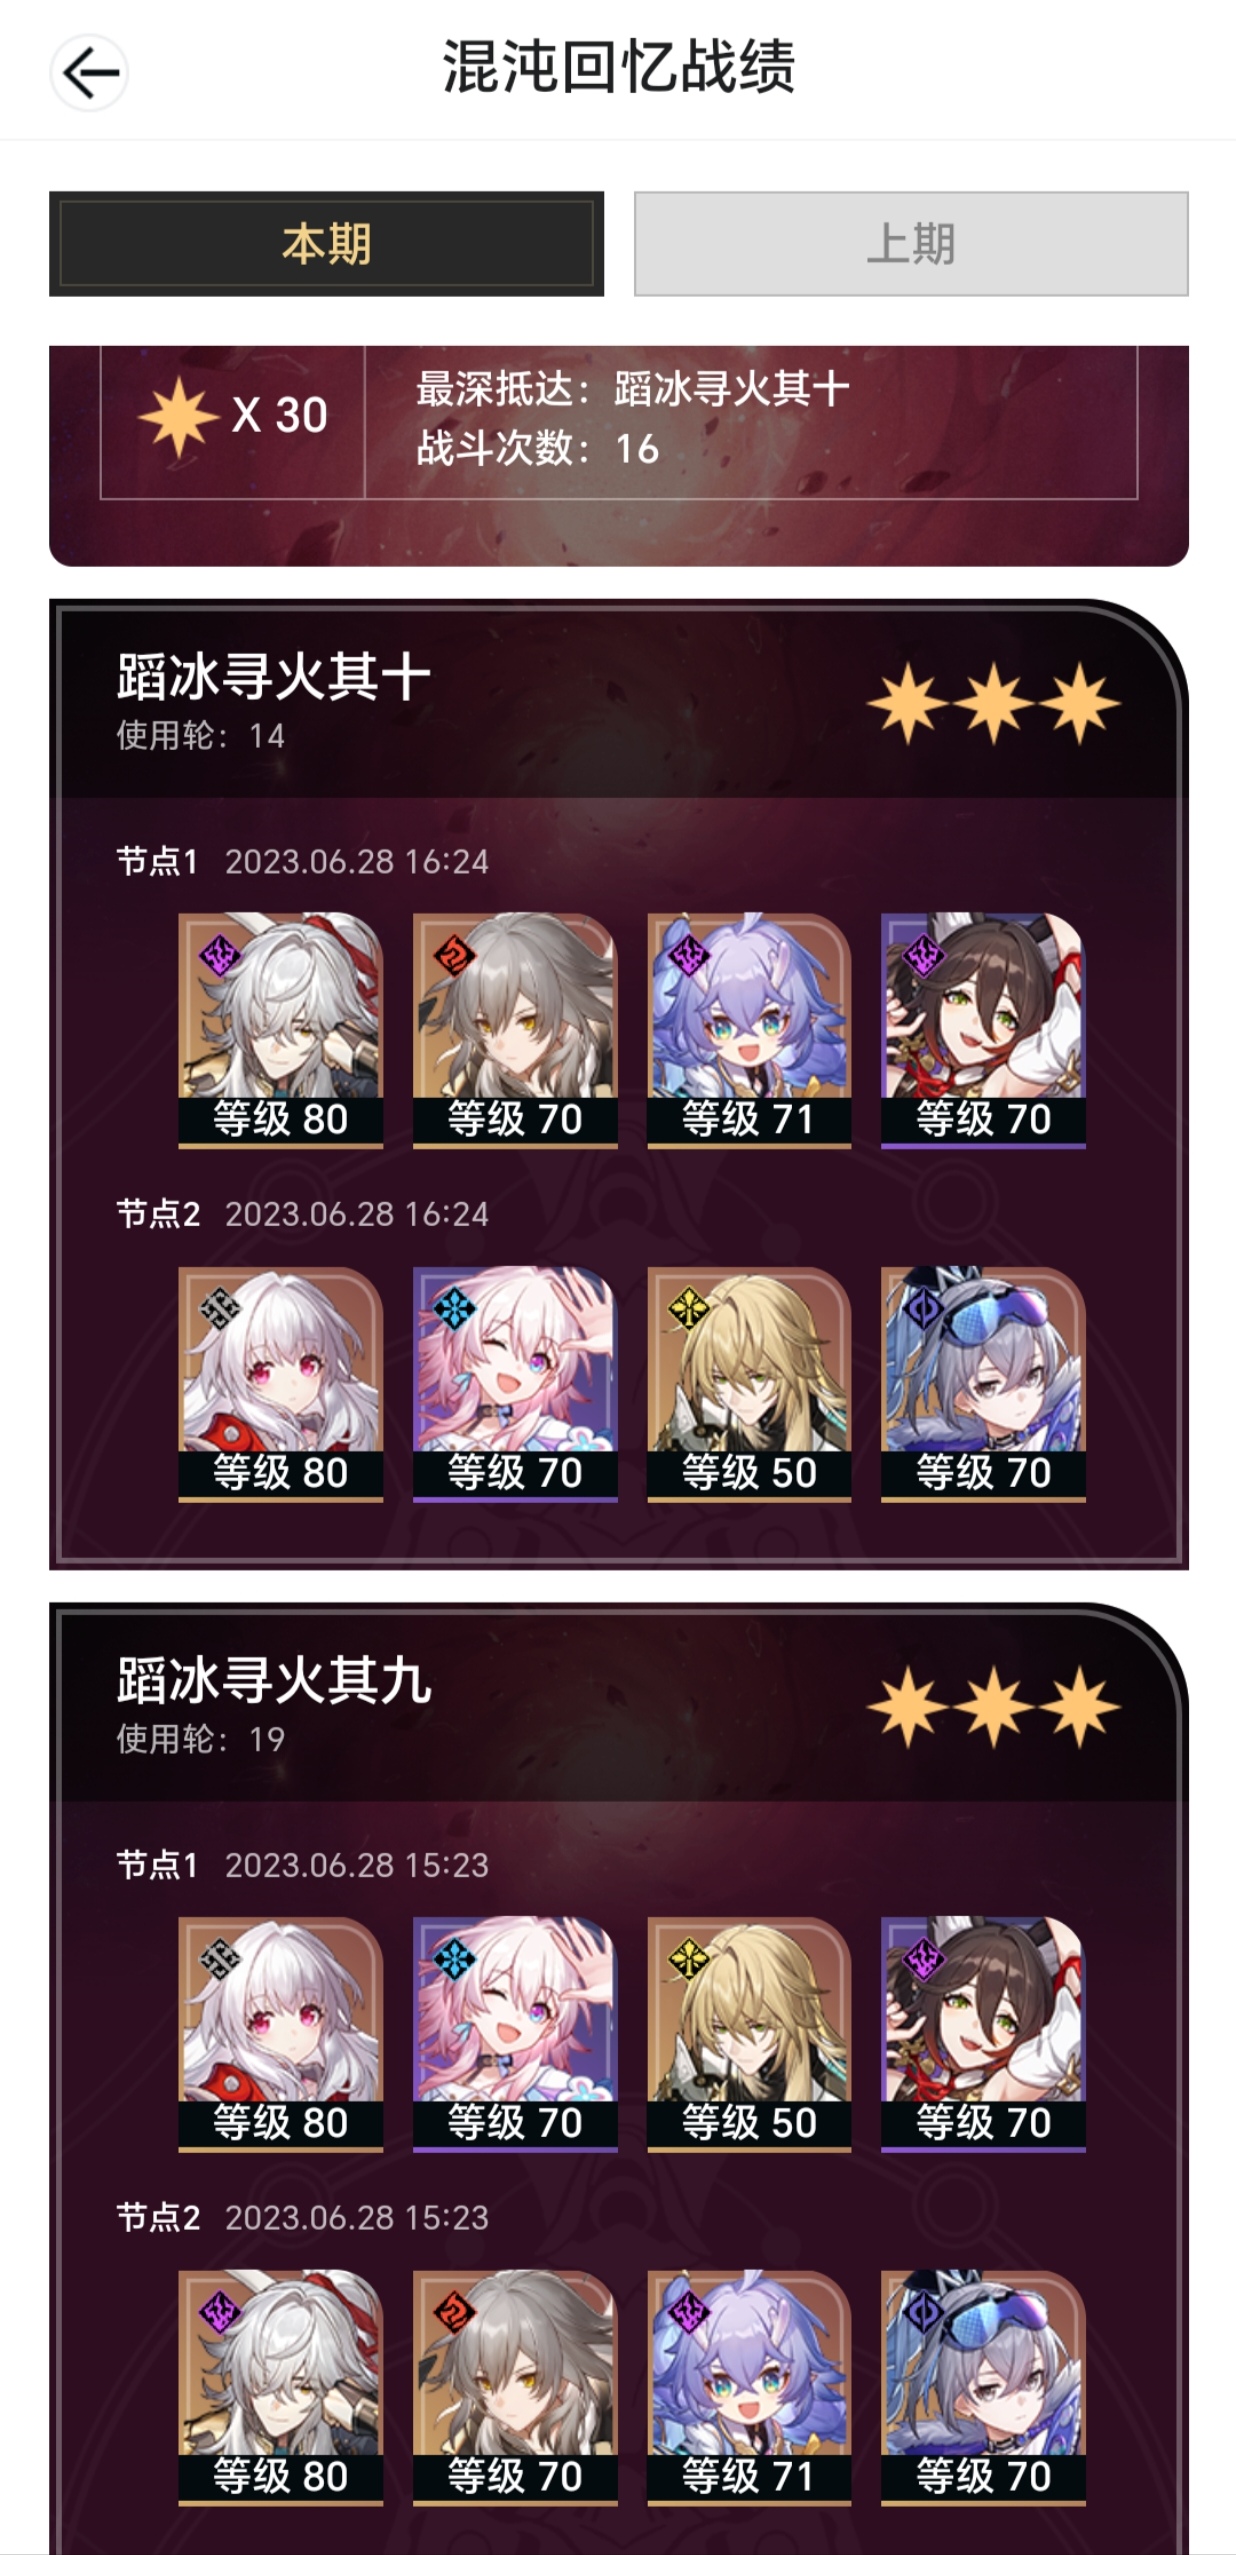Select red-eyed level 80 character in 其十 节点2
This screenshot has height=2555, width=1236.
coord(280,1384)
